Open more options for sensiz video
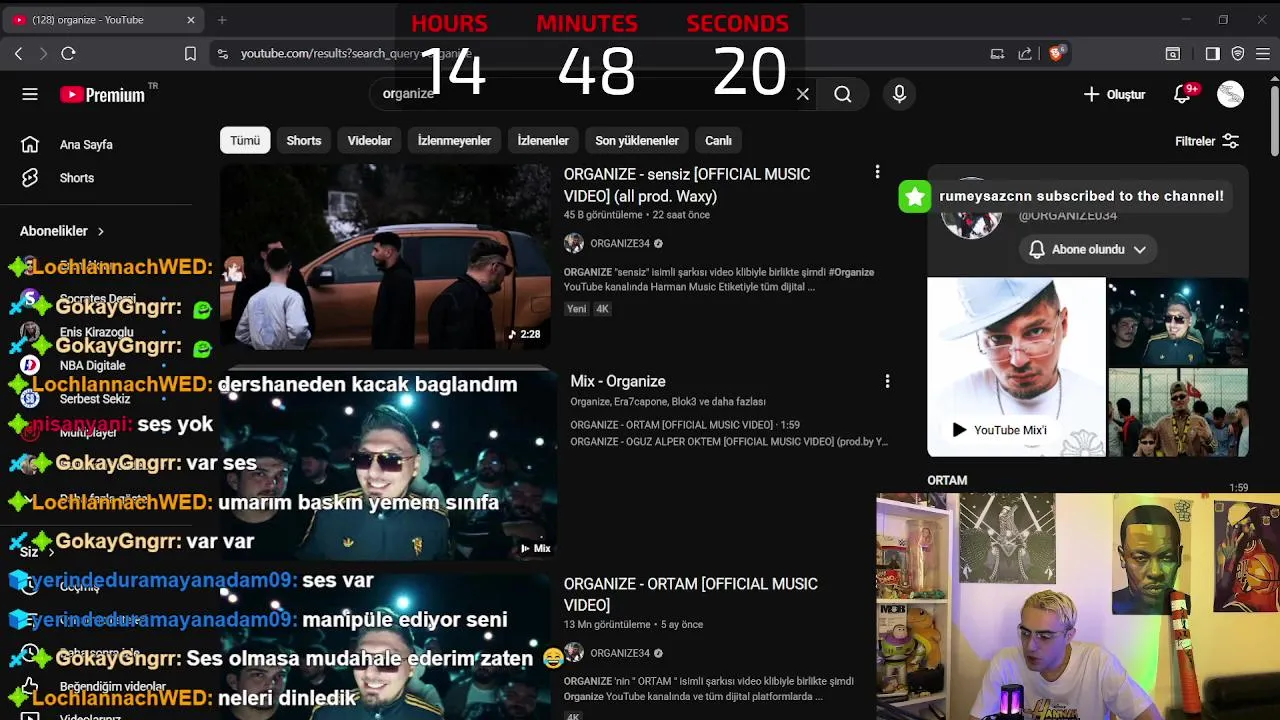1280x720 pixels. 877,172
